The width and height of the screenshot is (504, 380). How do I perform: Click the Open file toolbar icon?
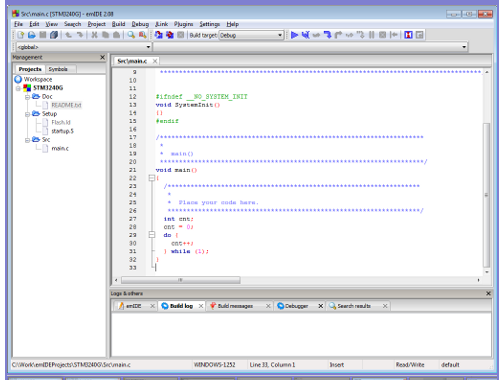pos(32,35)
